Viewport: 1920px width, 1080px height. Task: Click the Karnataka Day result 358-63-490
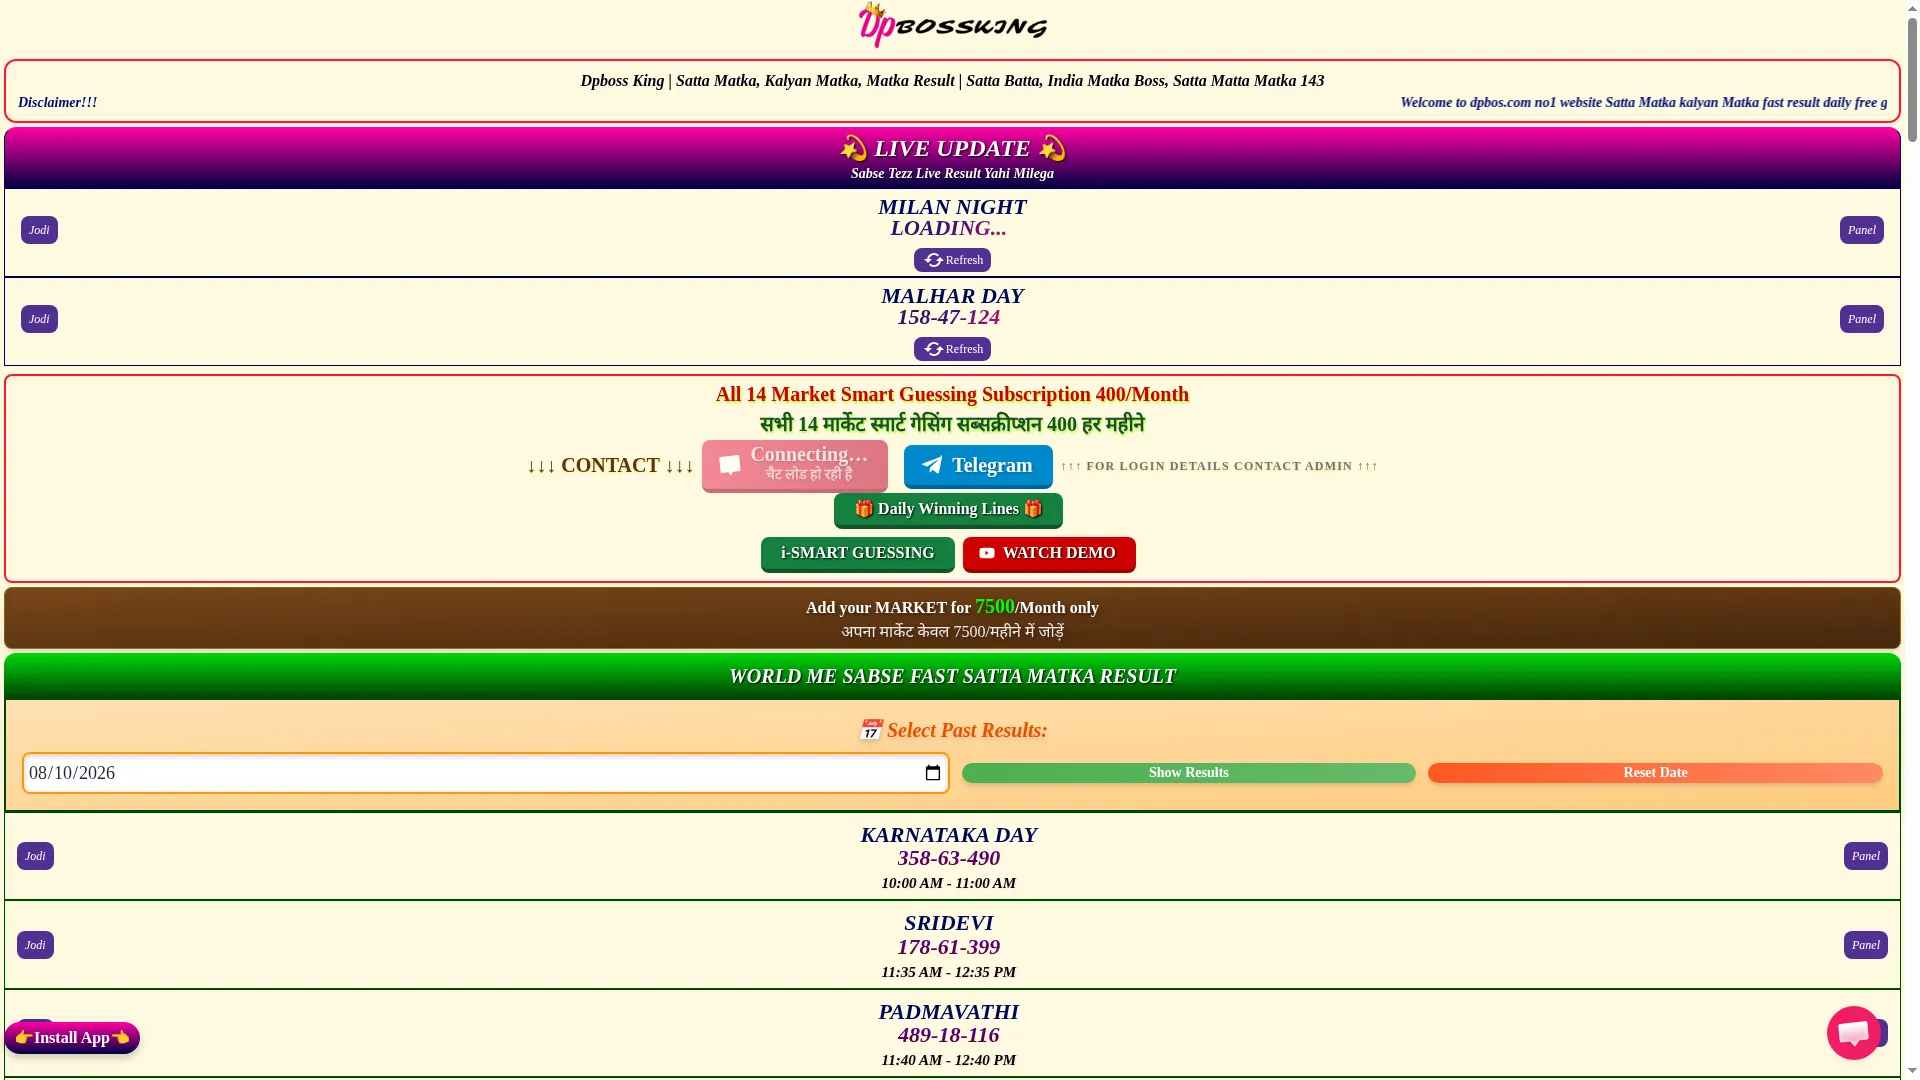coord(949,858)
